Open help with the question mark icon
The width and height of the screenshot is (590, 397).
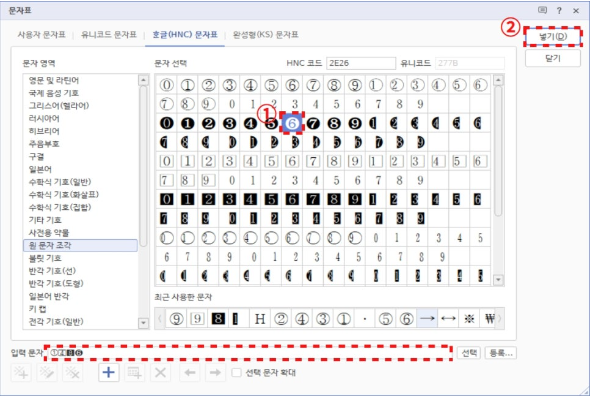(559, 11)
